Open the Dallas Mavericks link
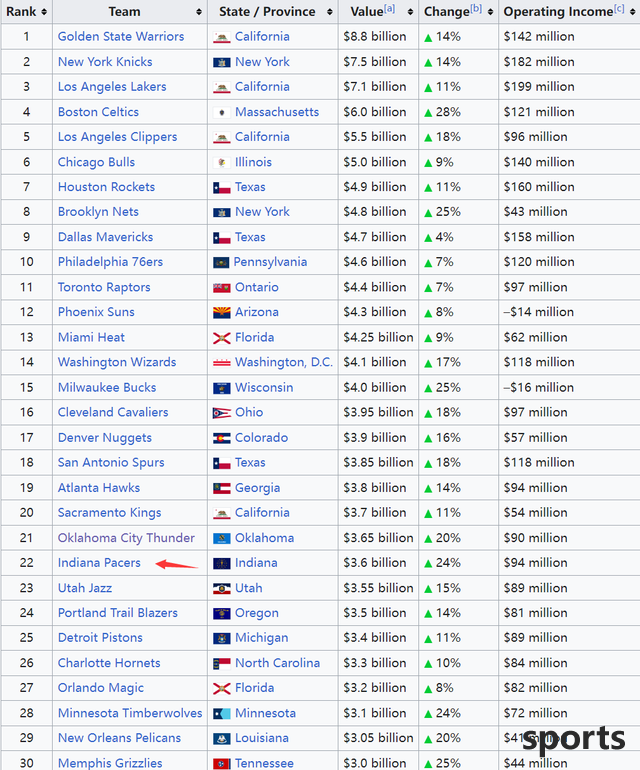The width and height of the screenshot is (640, 770). coord(106,237)
